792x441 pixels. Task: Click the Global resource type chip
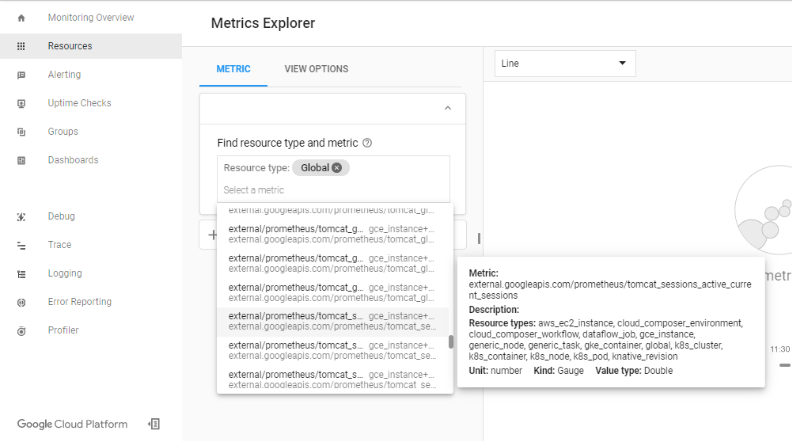coord(320,168)
